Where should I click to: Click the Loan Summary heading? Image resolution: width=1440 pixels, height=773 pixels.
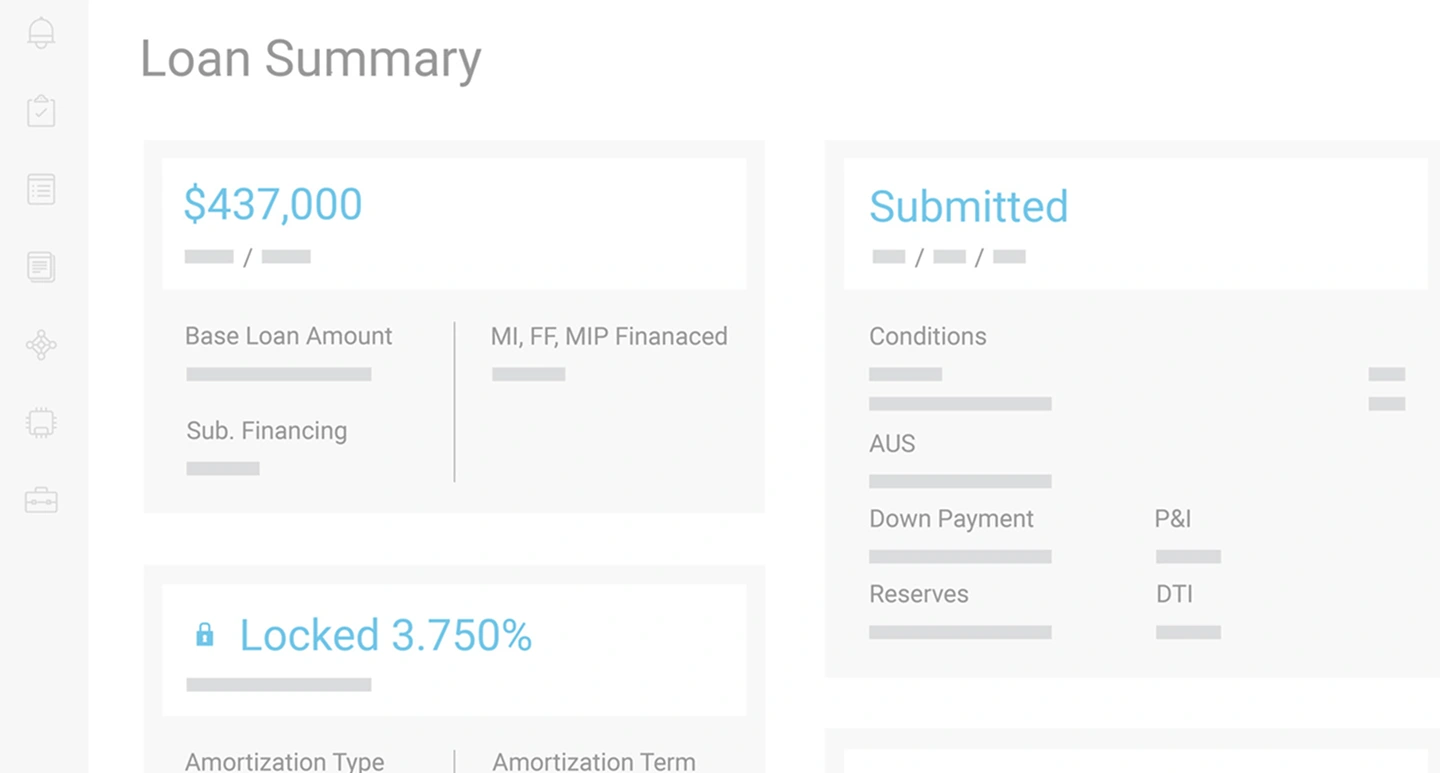(x=310, y=59)
